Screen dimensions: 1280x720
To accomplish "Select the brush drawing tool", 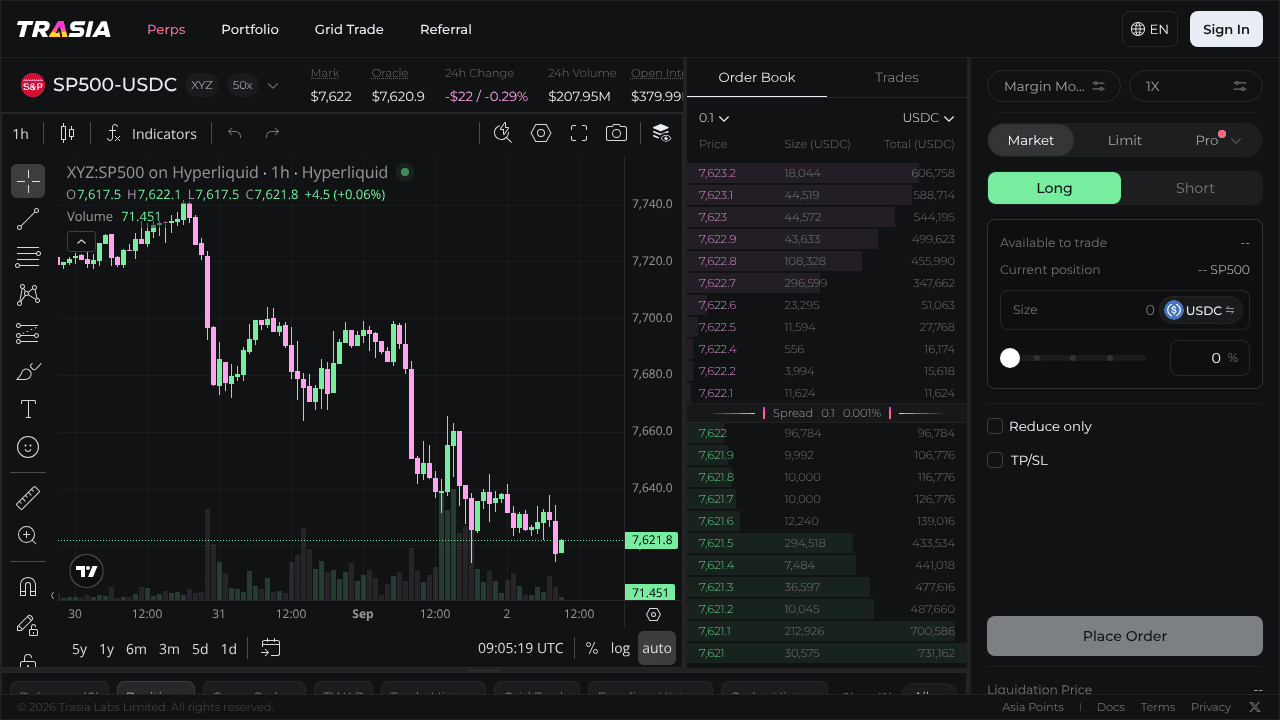I will (28, 371).
